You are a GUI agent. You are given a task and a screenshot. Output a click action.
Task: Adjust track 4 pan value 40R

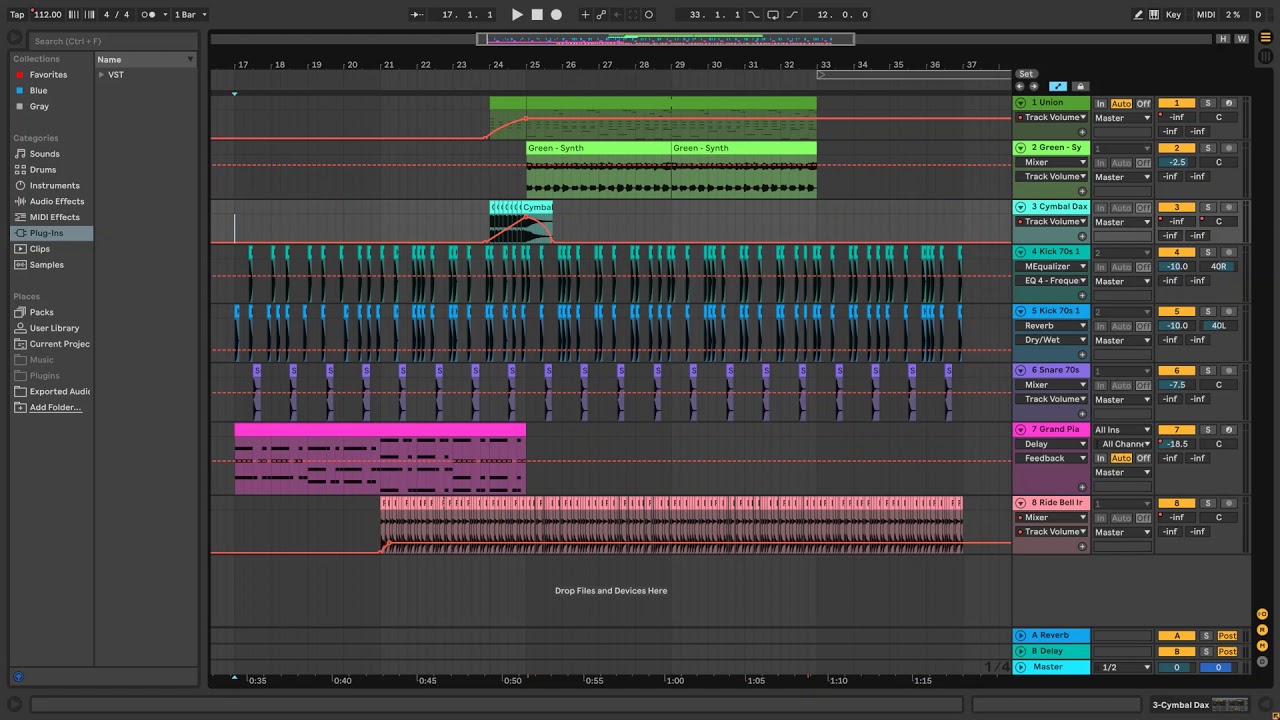(1218, 267)
